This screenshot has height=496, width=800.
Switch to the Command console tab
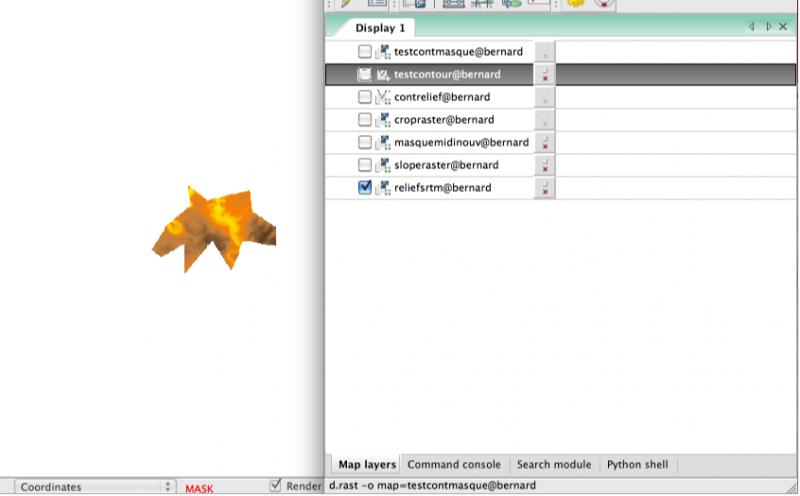coord(454,465)
